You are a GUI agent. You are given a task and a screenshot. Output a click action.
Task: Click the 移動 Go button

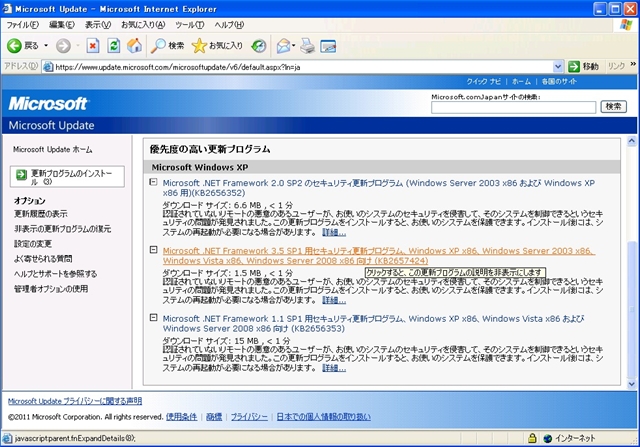click(584, 67)
